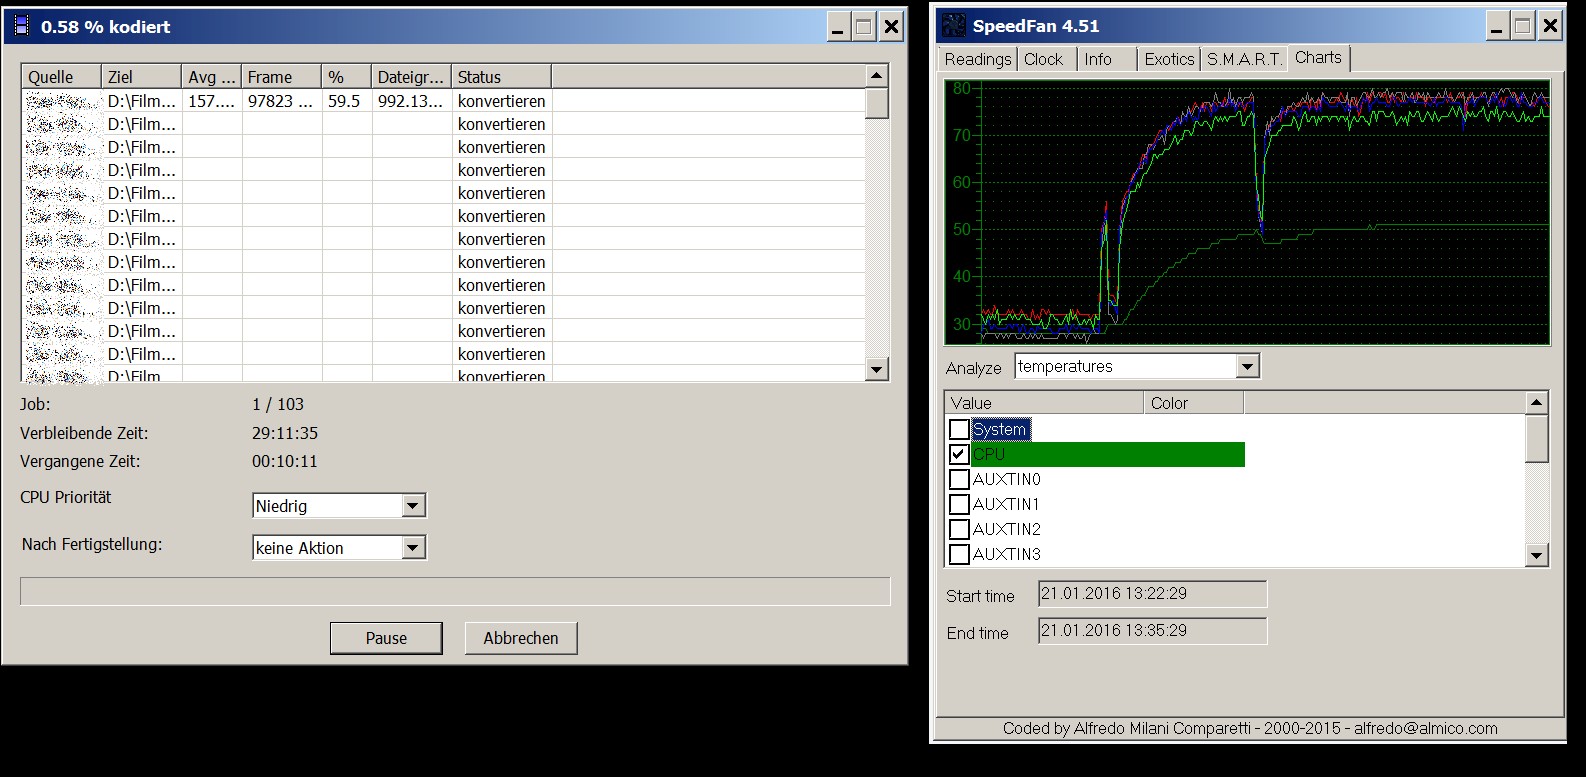Select the Charts tab
This screenshot has height=777, width=1586.
tap(1318, 58)
